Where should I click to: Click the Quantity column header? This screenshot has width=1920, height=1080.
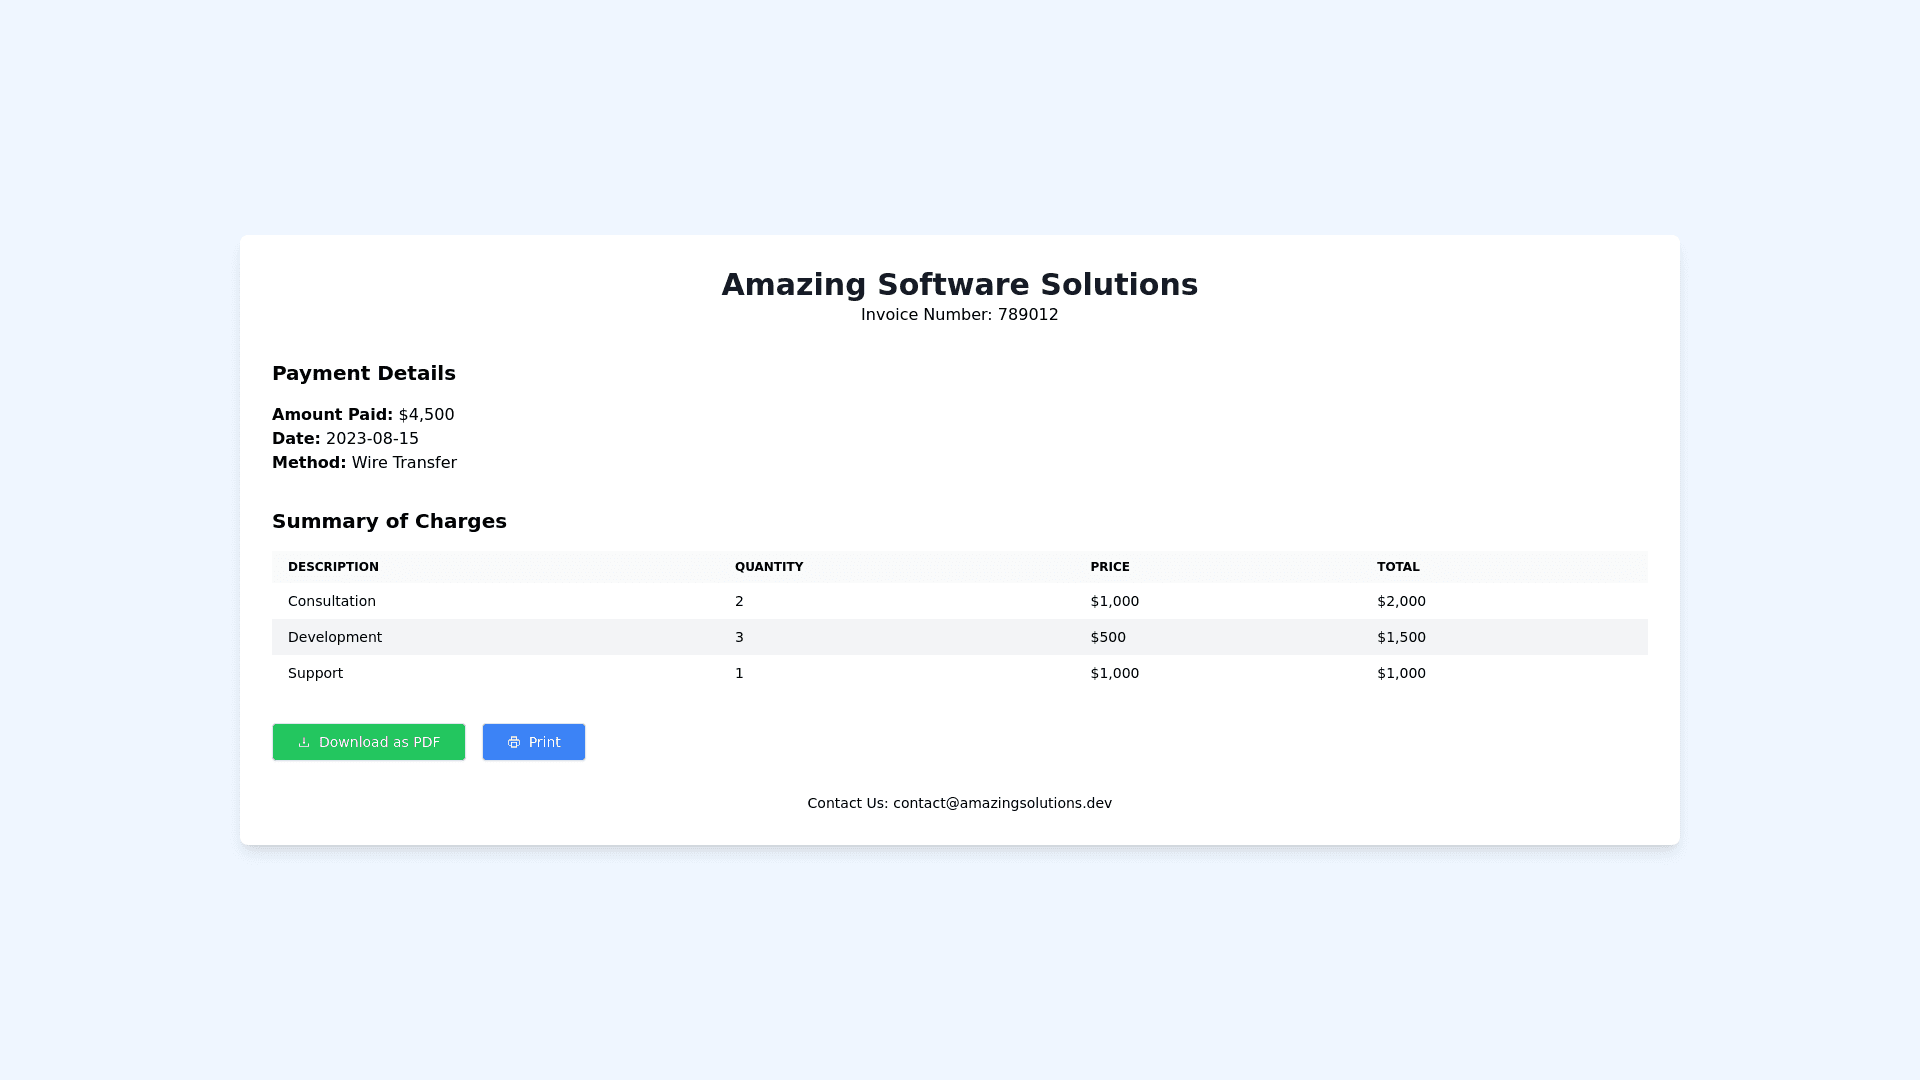768,567
